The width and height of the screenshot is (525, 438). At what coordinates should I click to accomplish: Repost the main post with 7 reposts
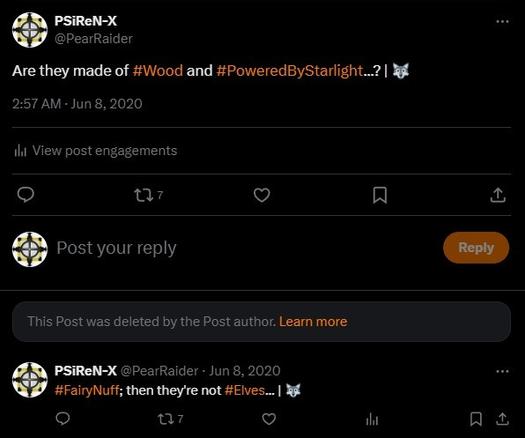[148, 195]
